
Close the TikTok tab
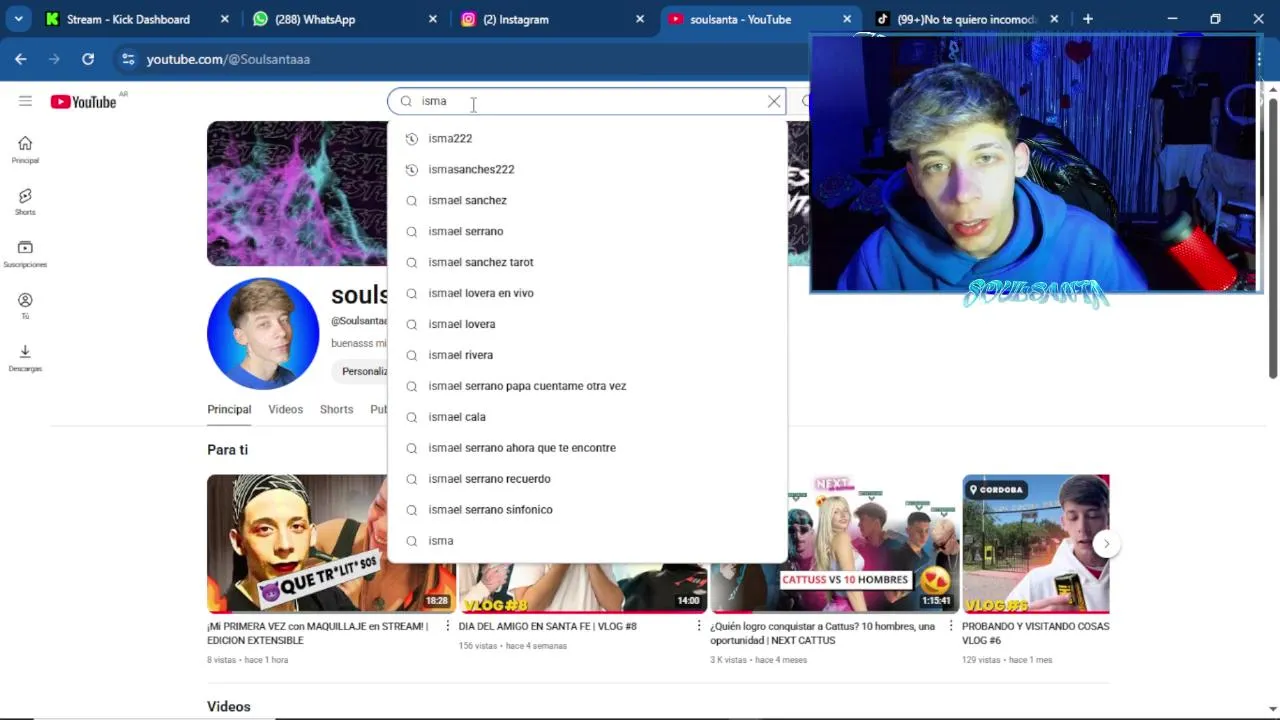pyautogui.click(x=1054, y=19)
